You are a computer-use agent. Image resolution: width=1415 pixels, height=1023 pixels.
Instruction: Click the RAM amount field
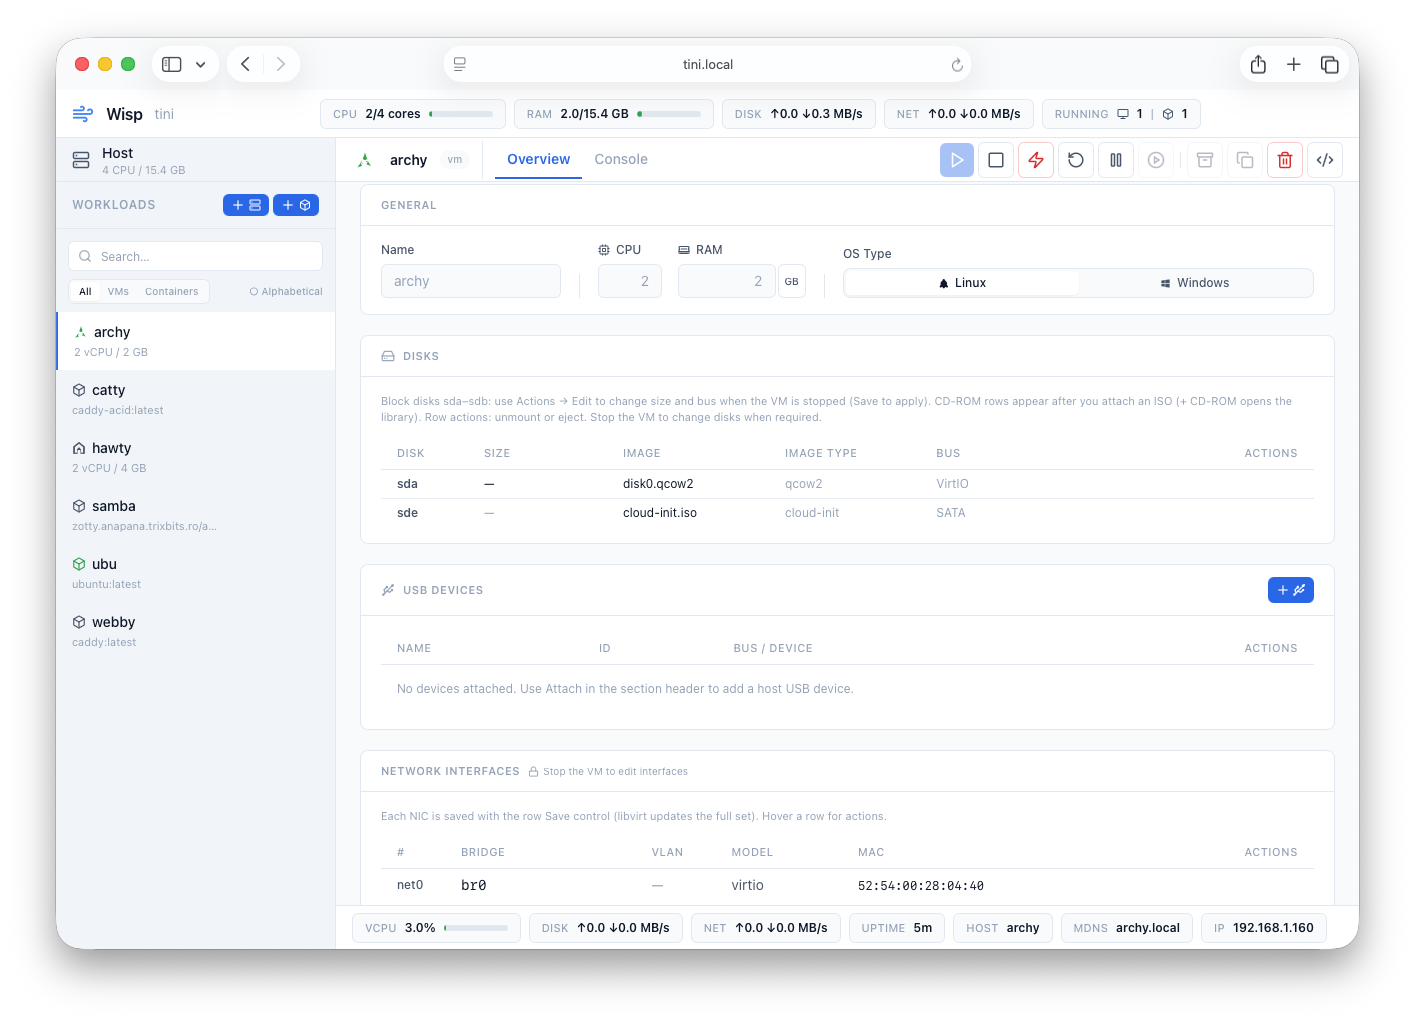(x=727, y=281)
